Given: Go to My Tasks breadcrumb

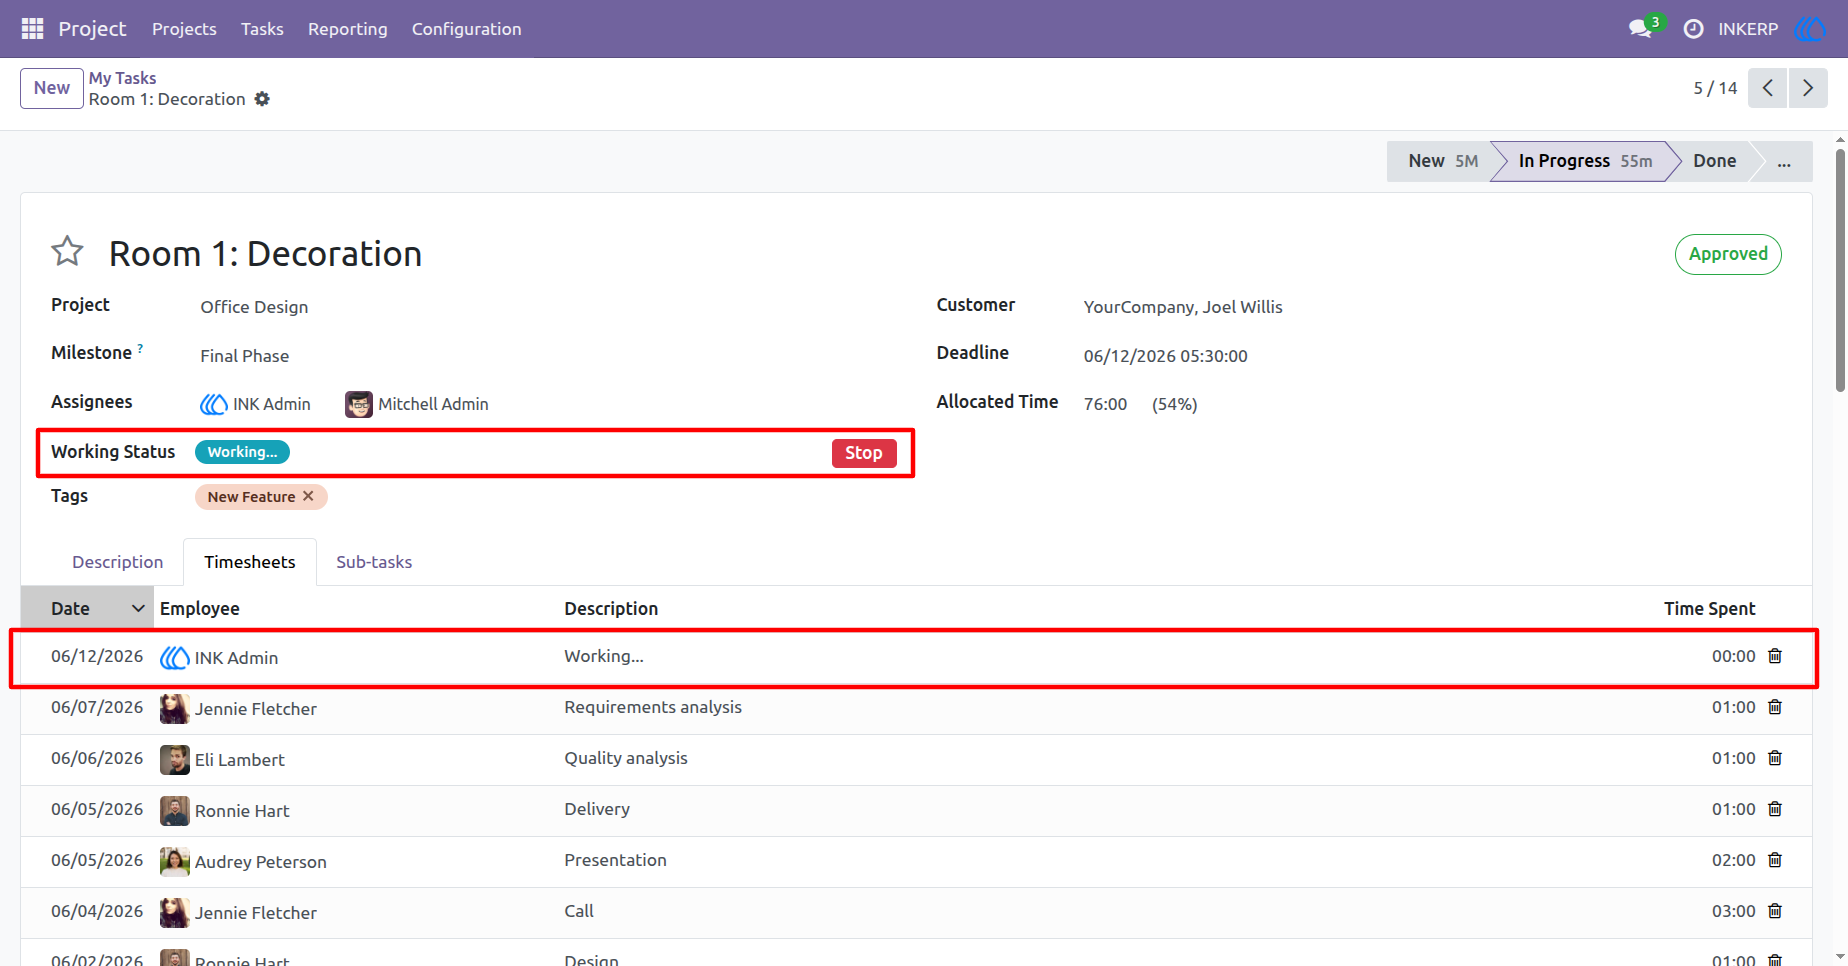Looking at the screenshot, I should click(122, 78).
